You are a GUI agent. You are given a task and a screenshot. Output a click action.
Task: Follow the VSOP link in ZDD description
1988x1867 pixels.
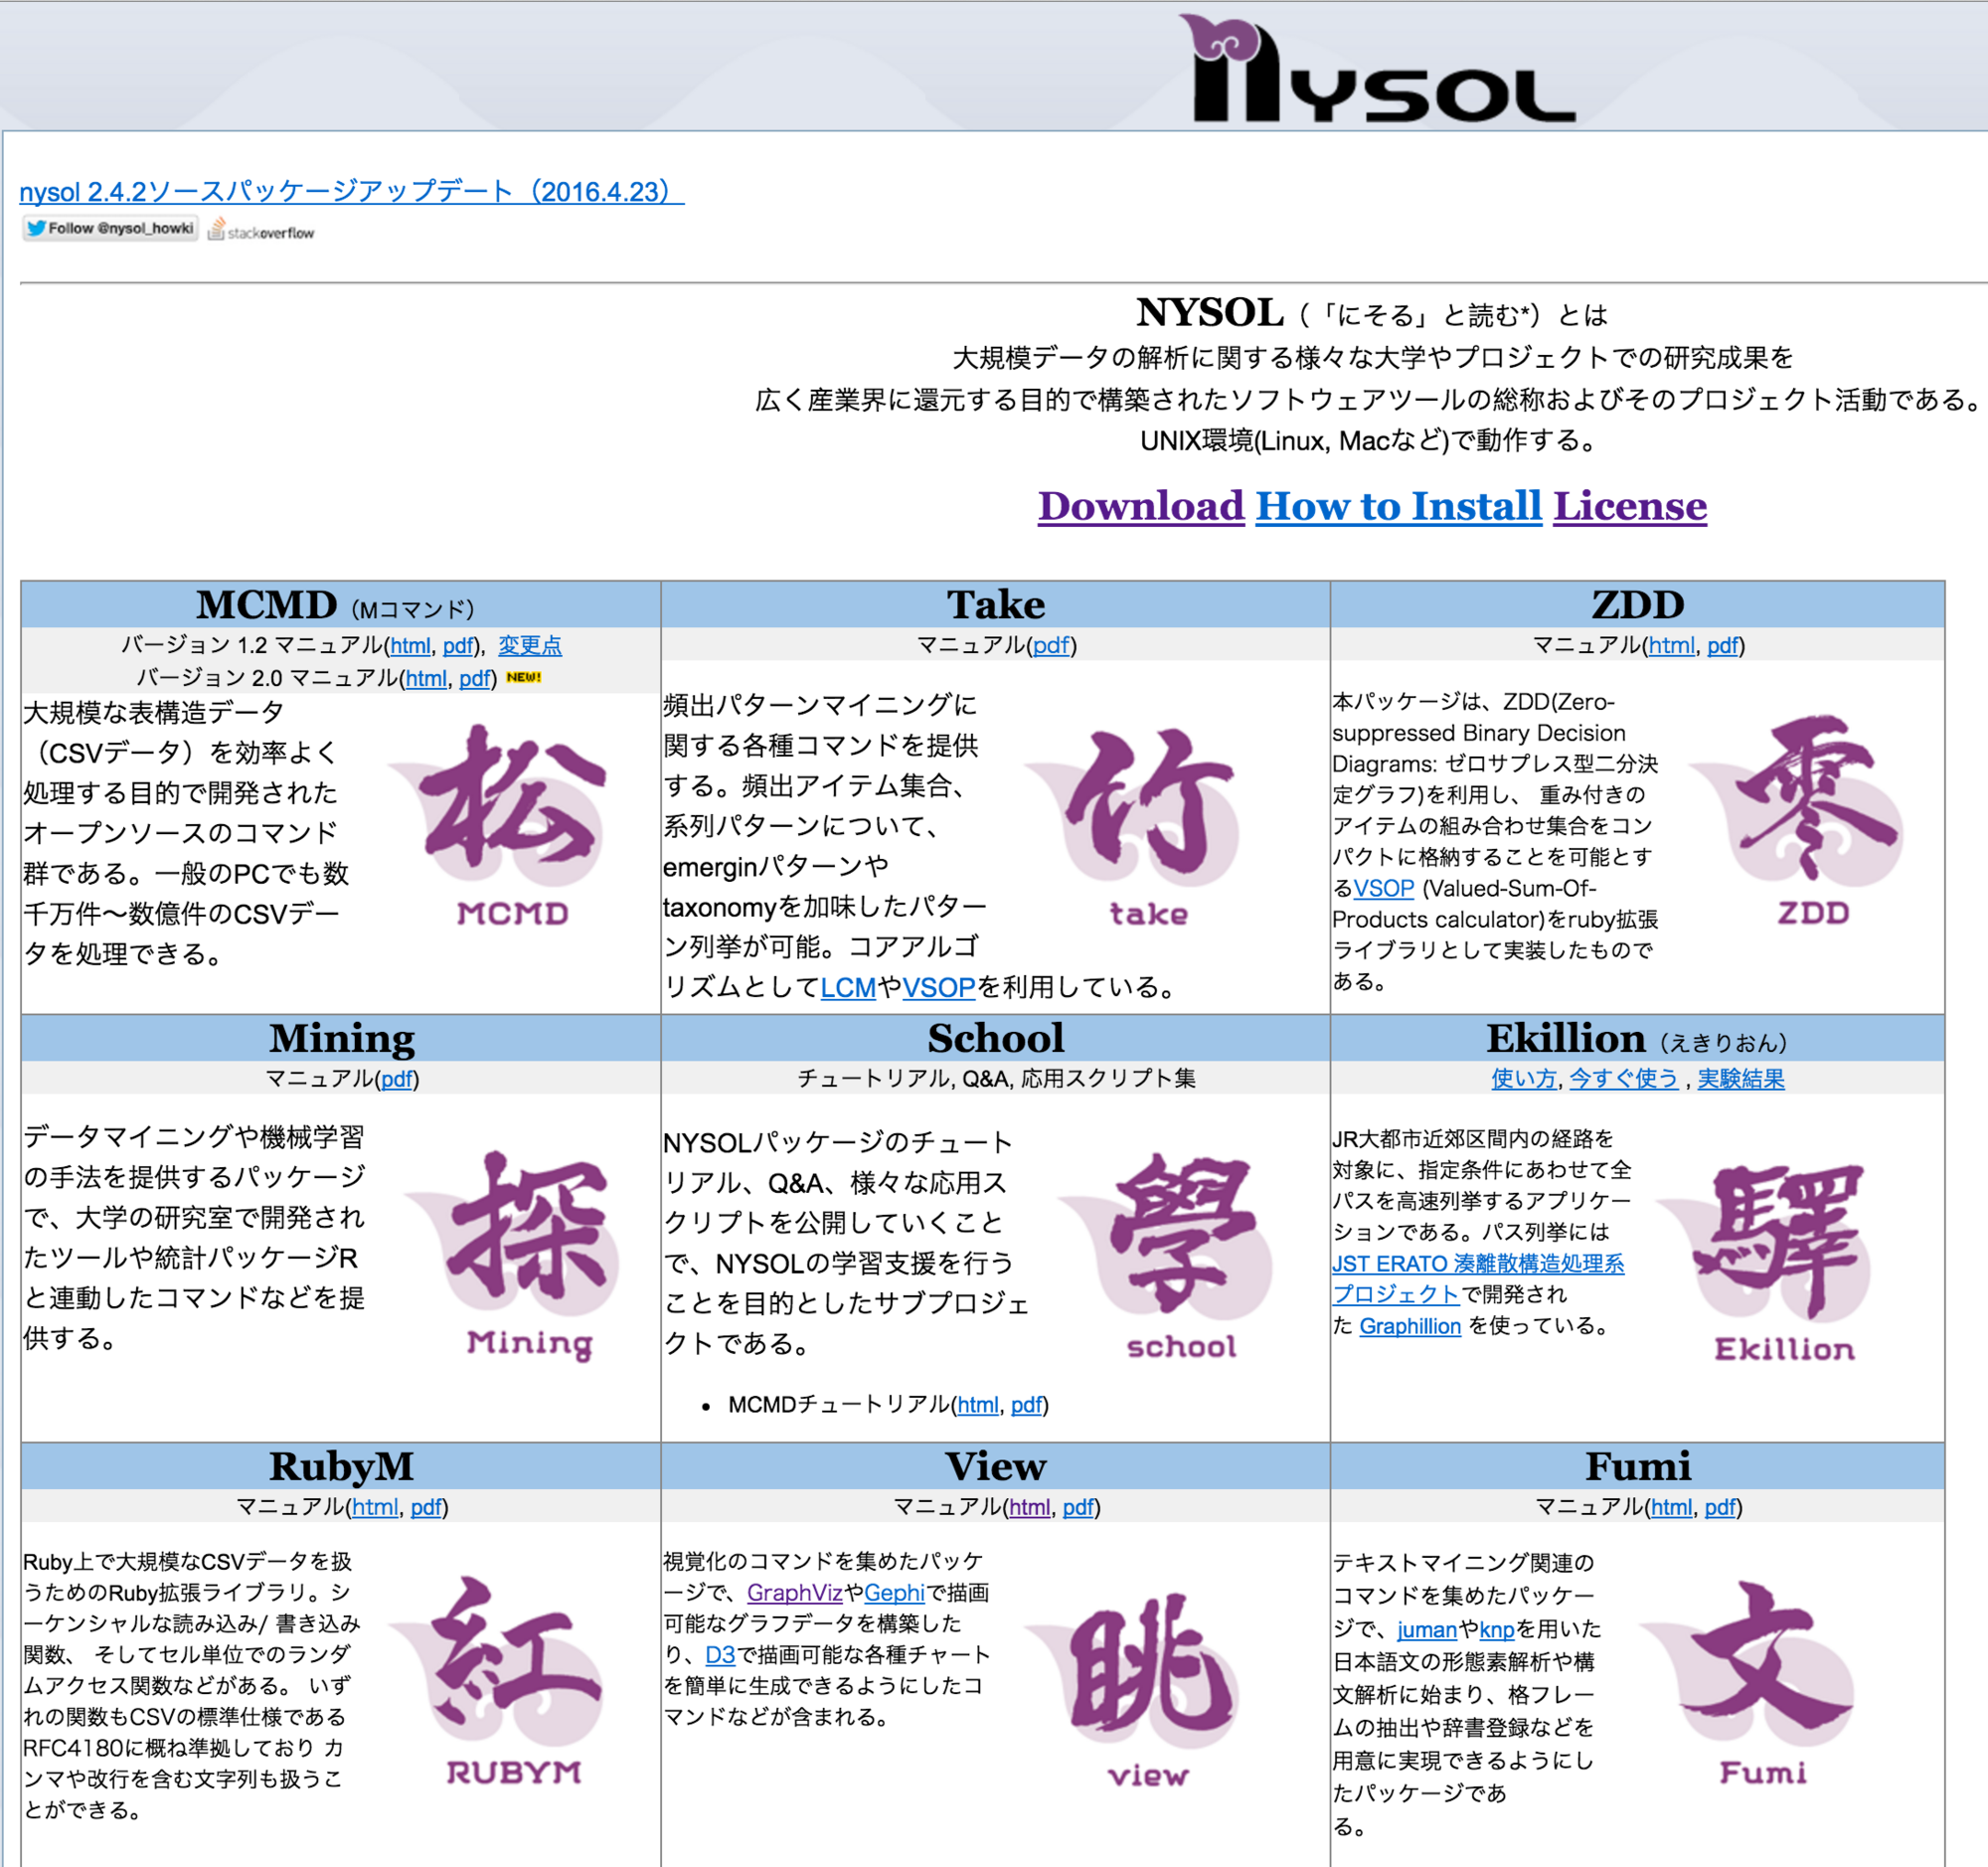coord(1384,888)
